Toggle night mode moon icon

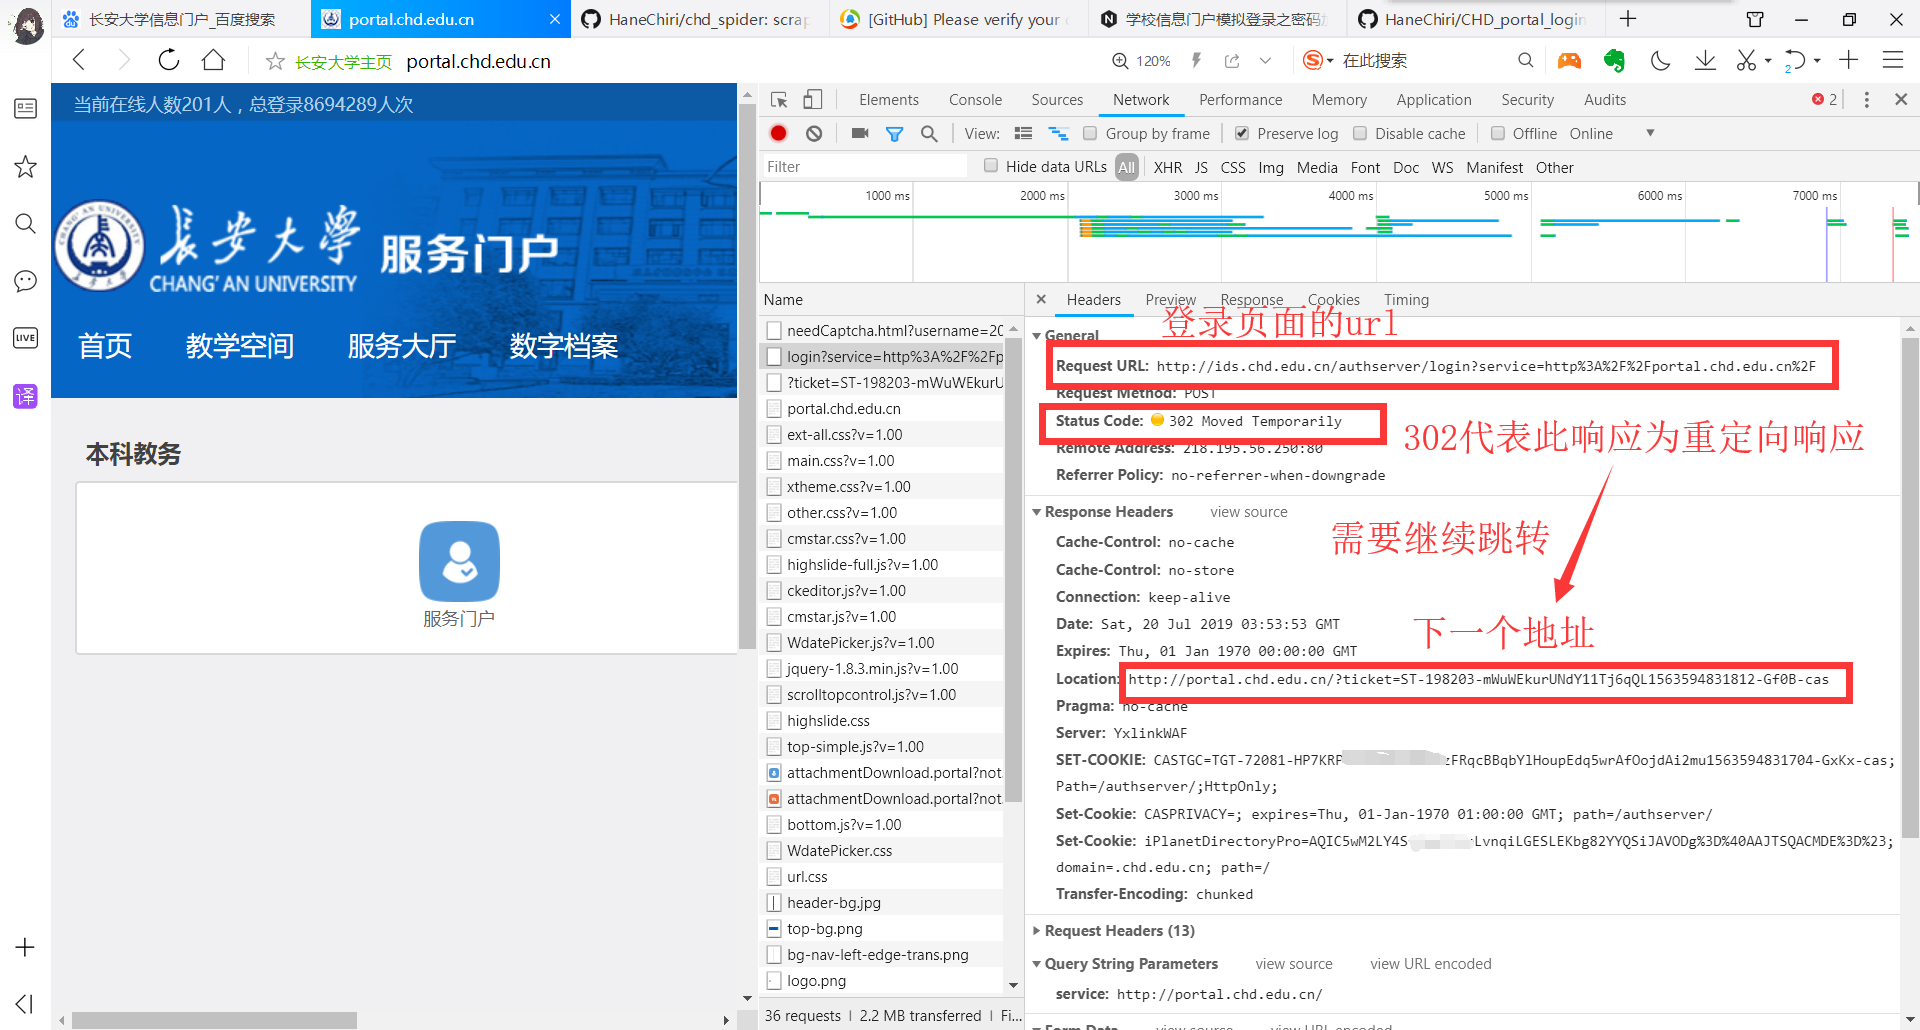point(1660,61)
